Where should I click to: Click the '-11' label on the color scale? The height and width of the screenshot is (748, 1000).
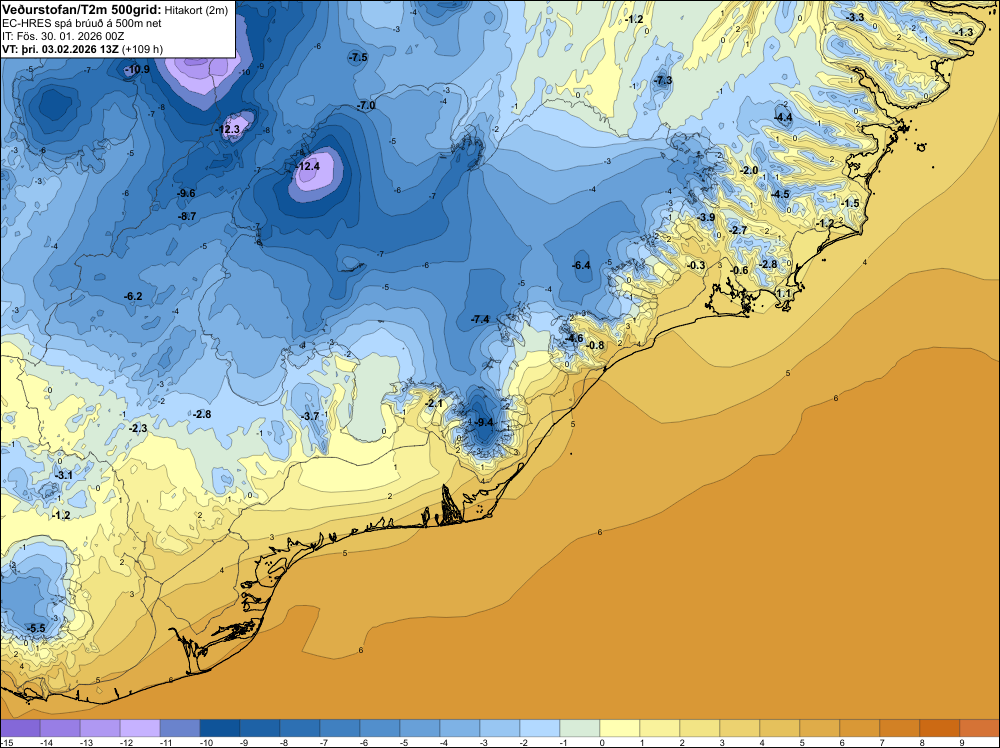166,742
